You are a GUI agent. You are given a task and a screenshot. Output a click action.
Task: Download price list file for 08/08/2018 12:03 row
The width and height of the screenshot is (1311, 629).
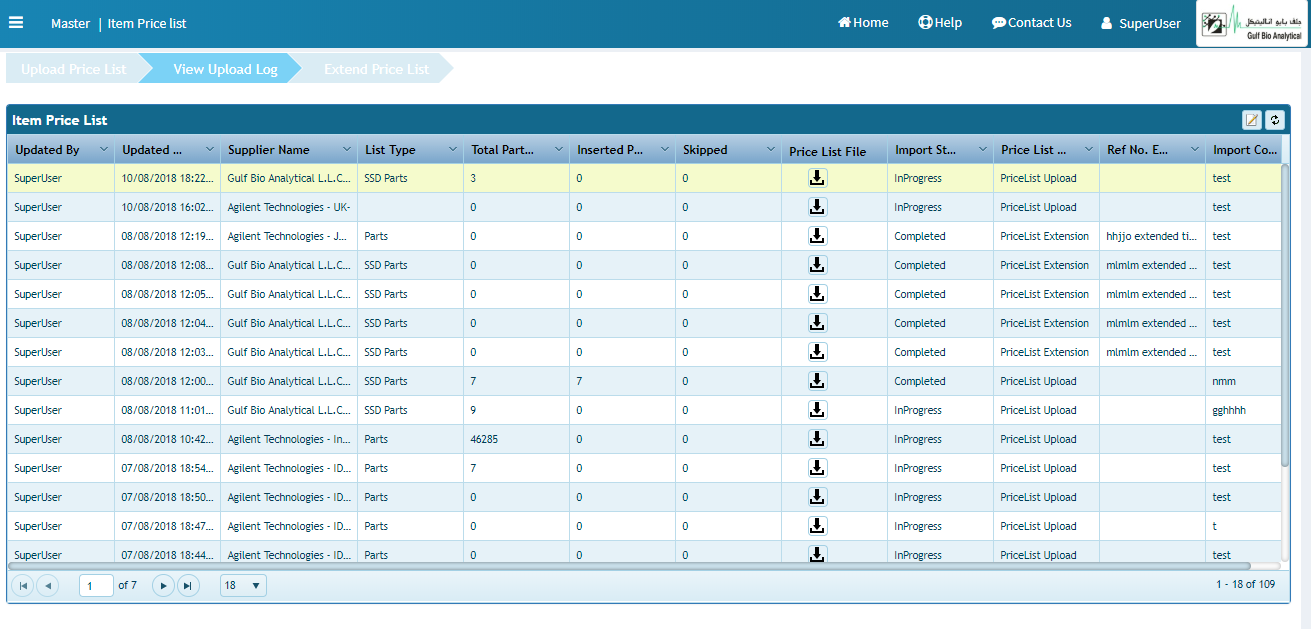pos(817,352)
